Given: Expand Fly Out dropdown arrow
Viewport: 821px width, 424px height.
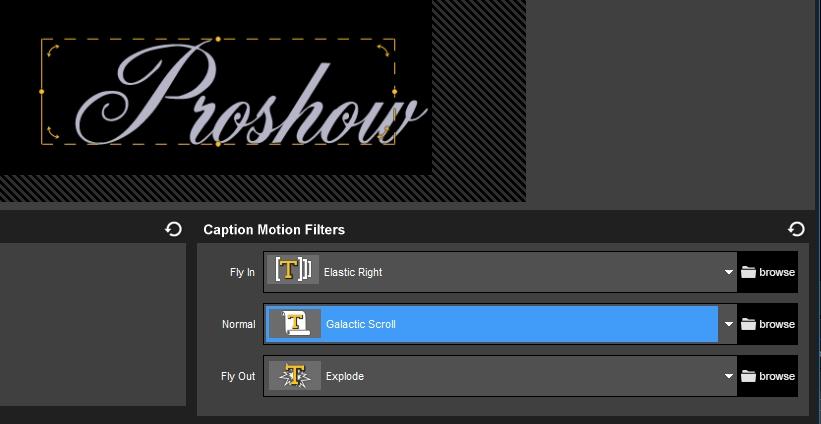Looking at the screenshot, I should click(728, 376).
